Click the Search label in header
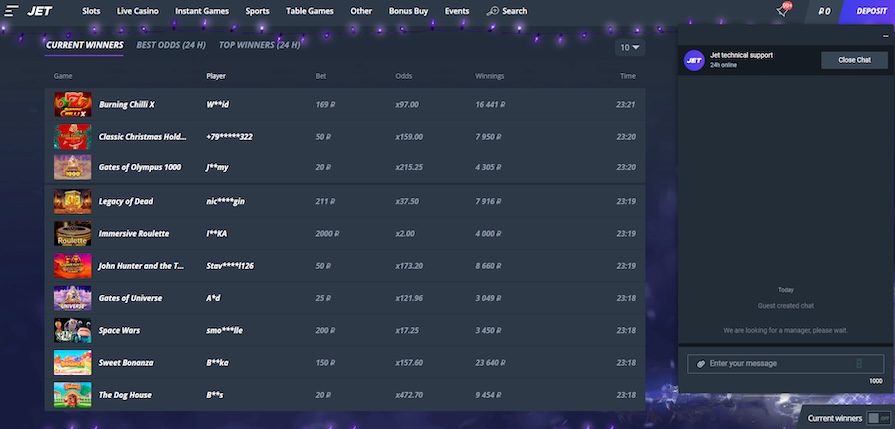 coord(515,11)
